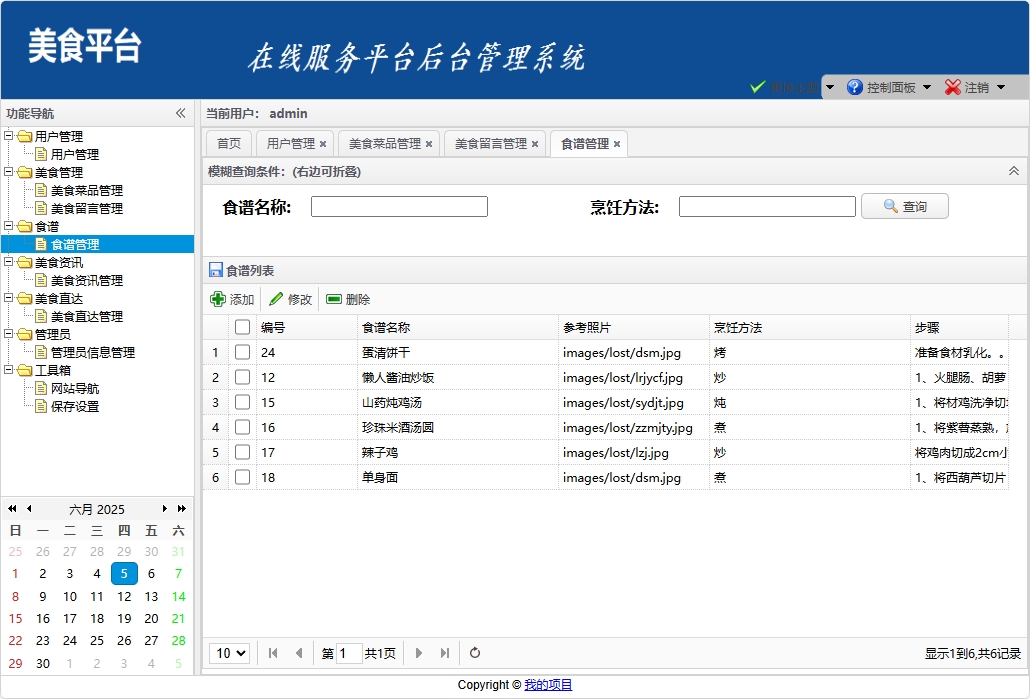Click the green 添加 (add) recipe icon

click(218, 299)
